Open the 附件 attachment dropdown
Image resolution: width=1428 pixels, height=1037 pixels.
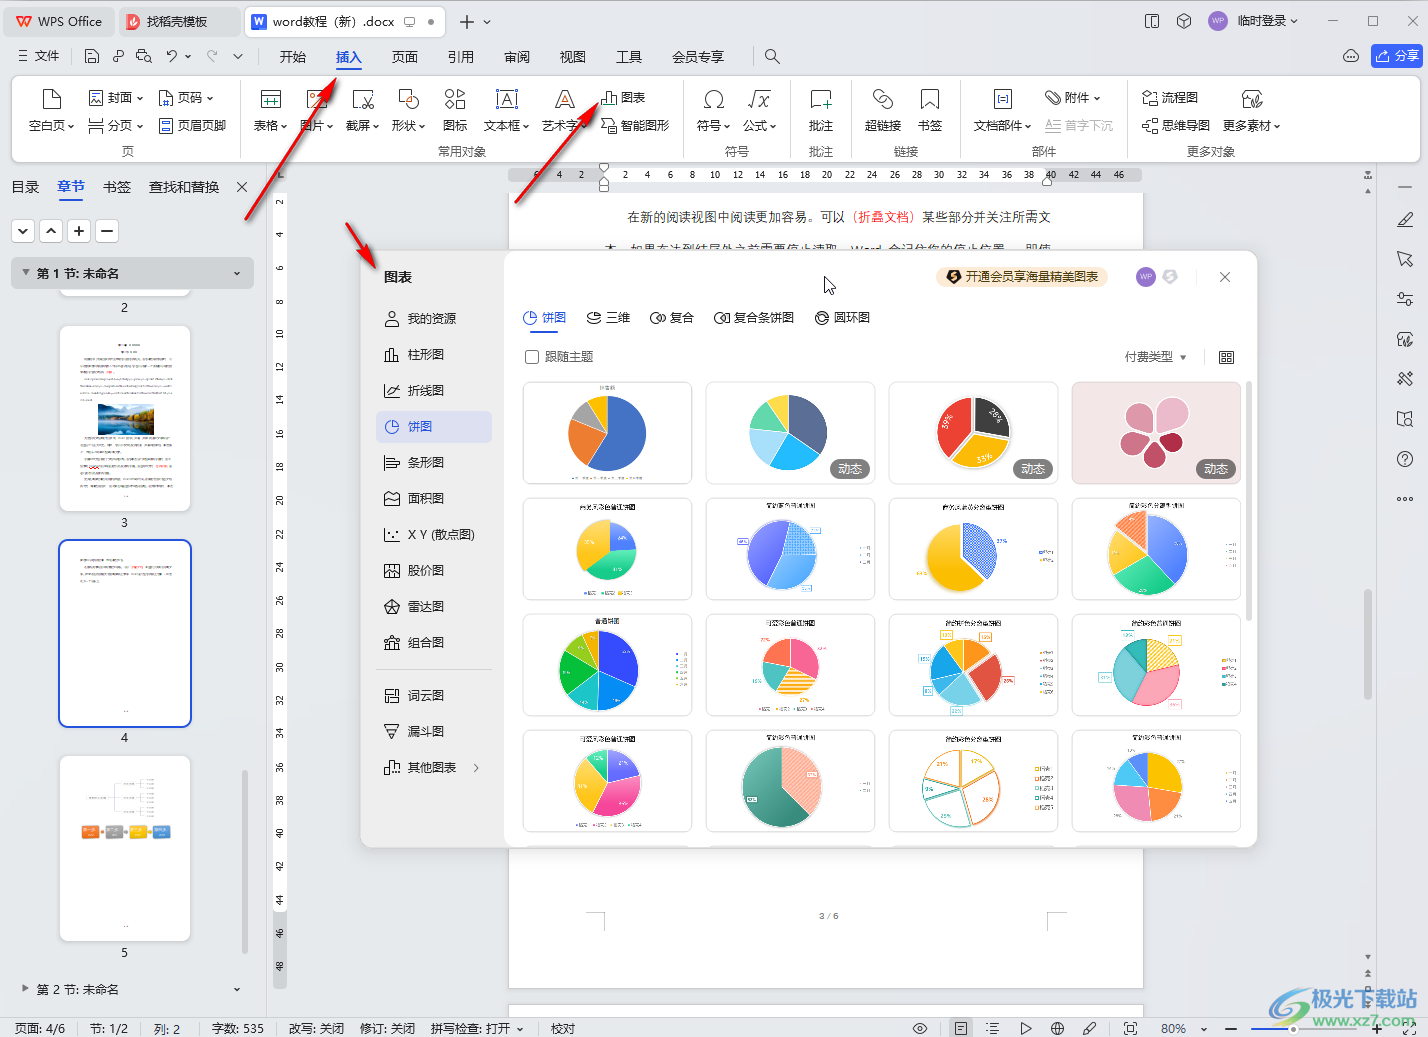[x=1073, y=98]
